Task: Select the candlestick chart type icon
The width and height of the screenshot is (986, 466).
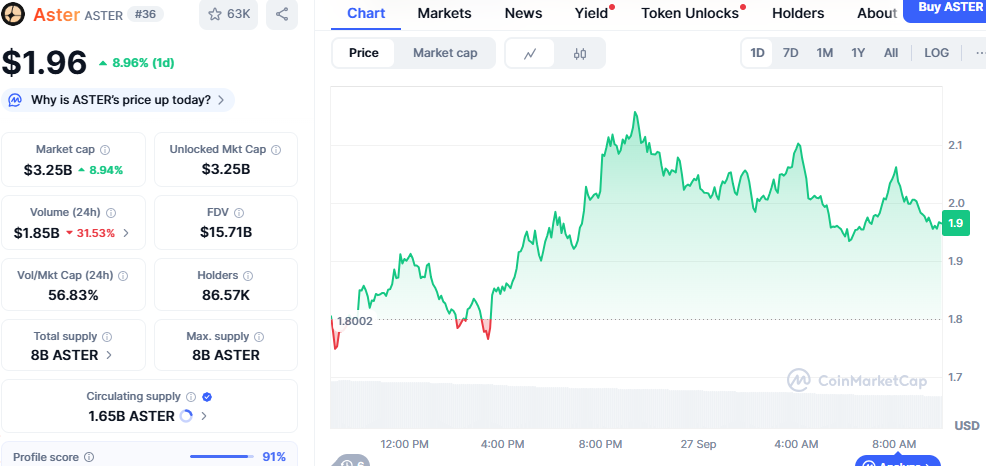Action: [580, 53]
